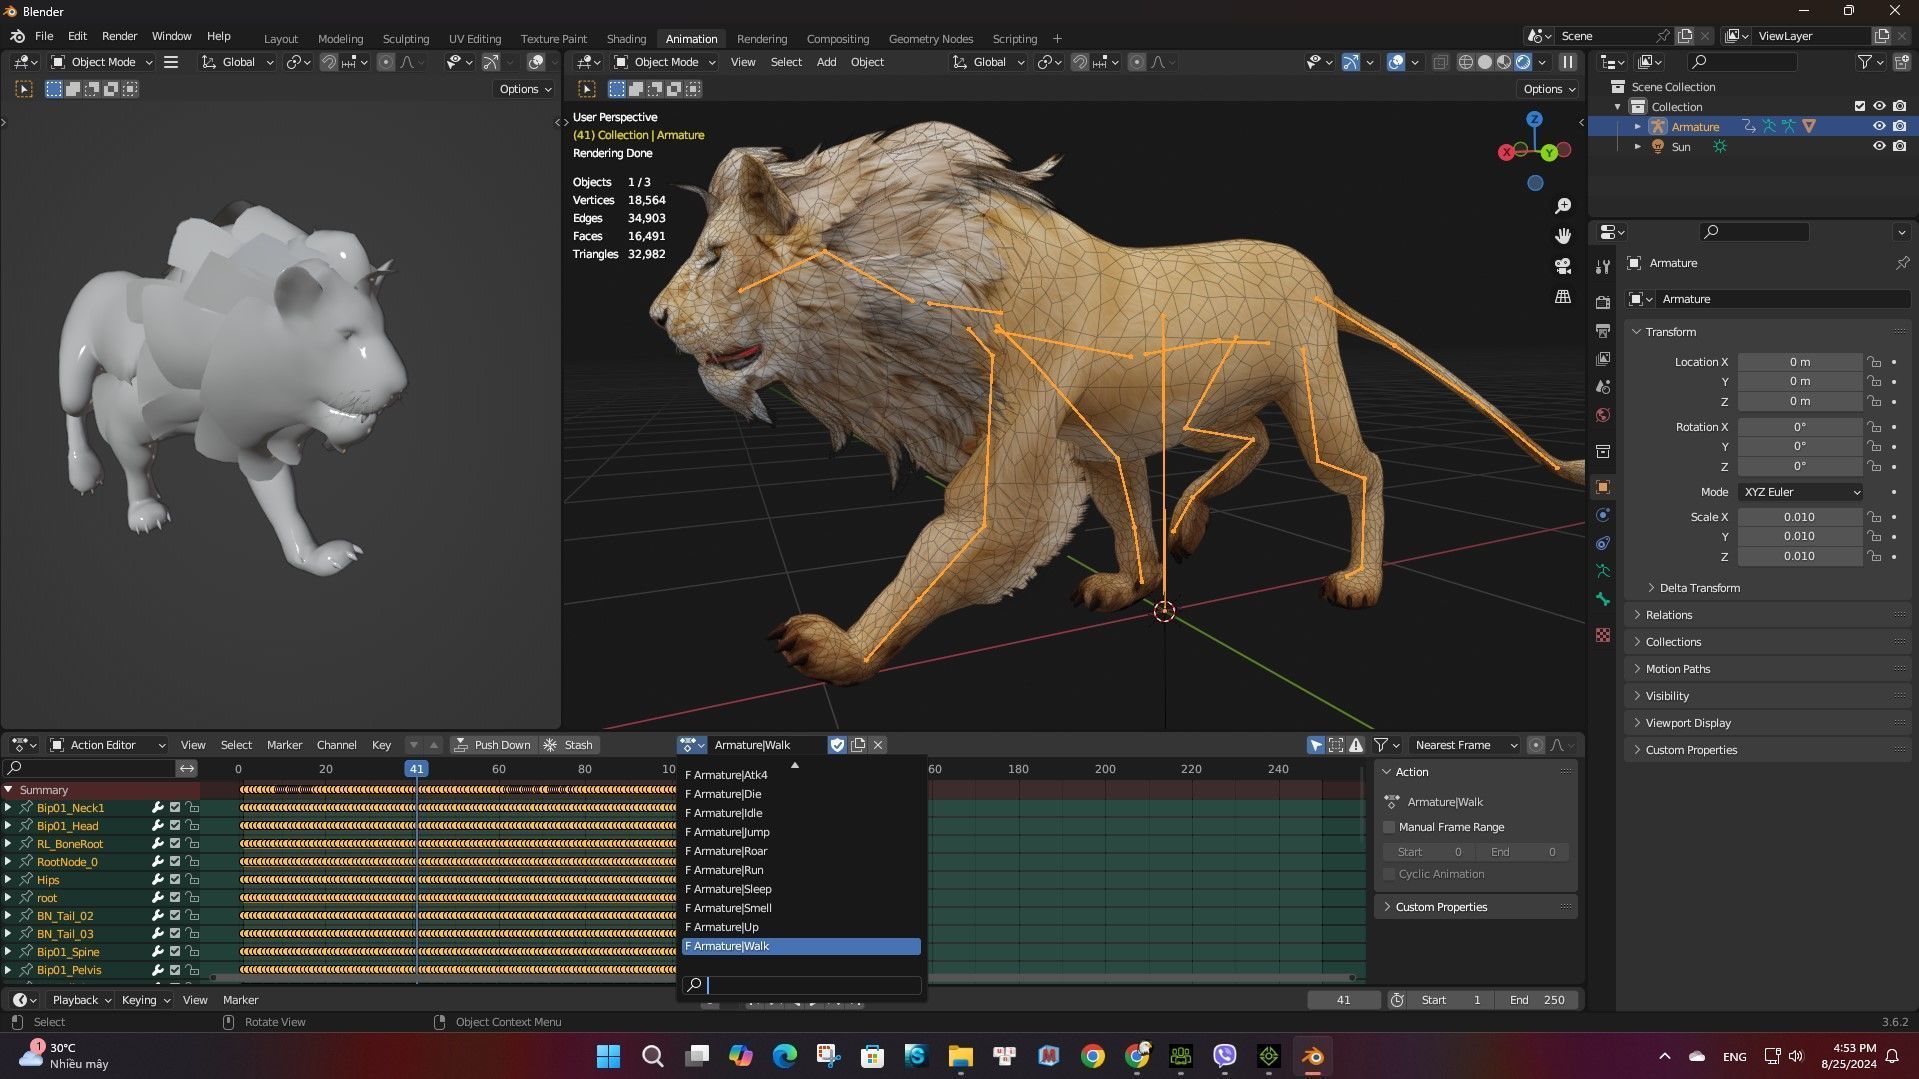The width and height of the screenshot is (1919, 1079).
Task: Lock Location X lock icon
Action: point(1874,362)
